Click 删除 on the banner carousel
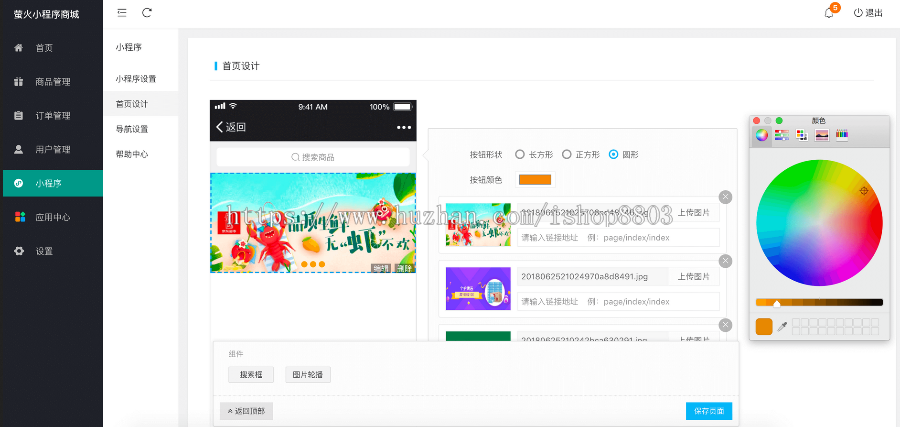 (404, 268)
